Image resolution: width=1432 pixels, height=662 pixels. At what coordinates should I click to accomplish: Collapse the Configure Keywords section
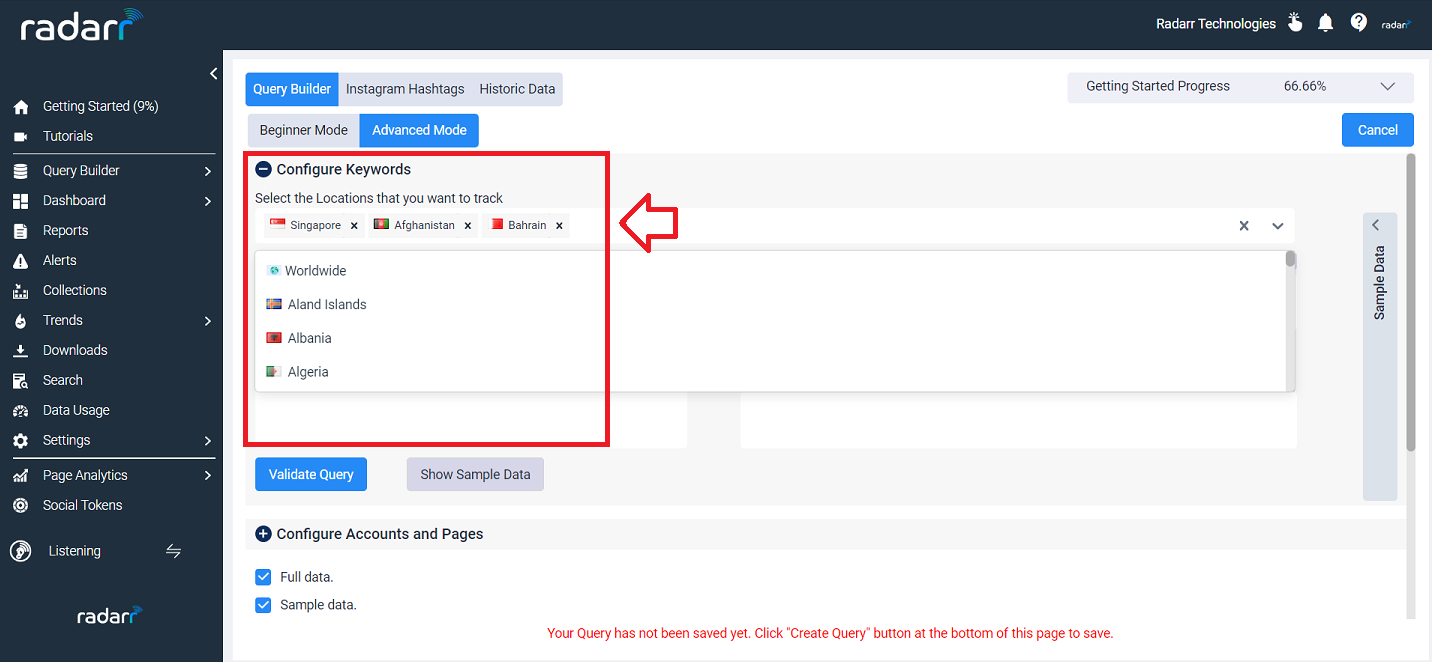coord(263,169)
